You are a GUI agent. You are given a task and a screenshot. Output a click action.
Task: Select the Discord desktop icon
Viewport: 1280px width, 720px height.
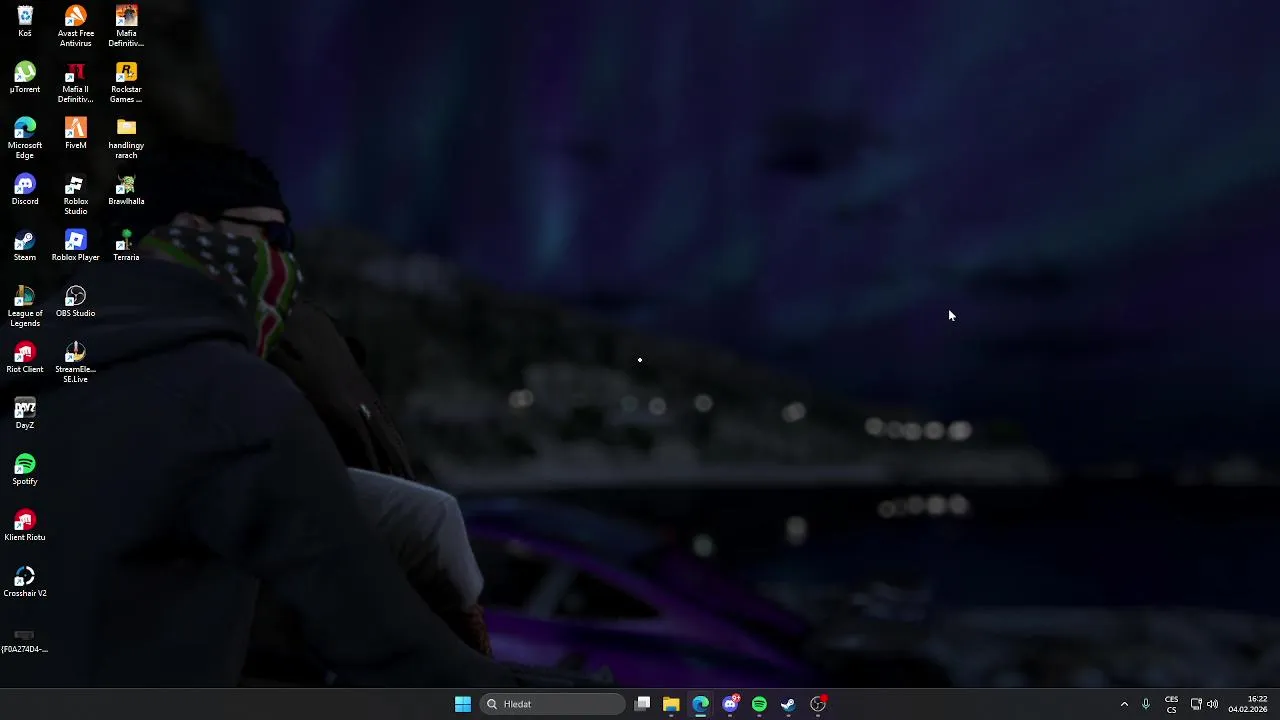(25, 190)
